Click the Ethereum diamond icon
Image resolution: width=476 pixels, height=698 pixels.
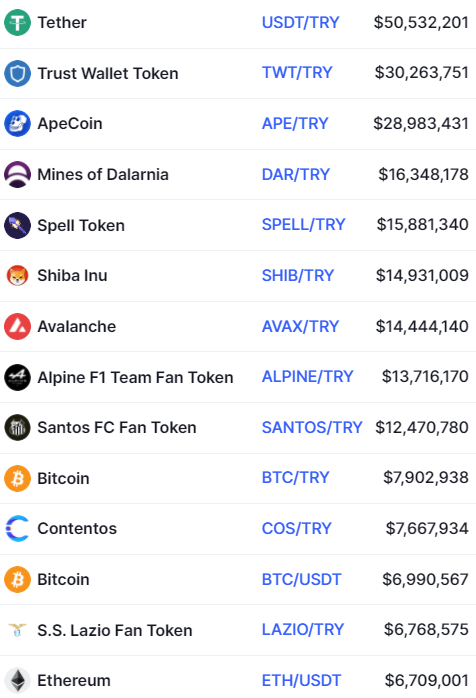(17, 681)
